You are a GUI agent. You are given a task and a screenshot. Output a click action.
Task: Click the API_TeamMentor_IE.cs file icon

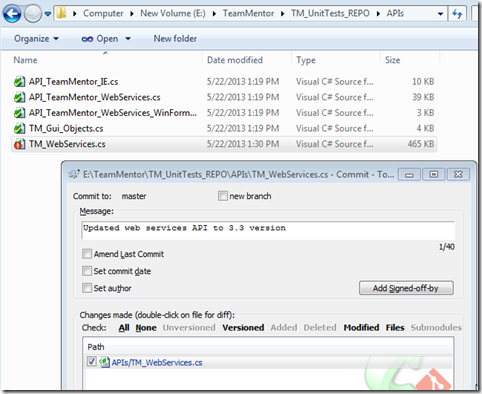tap(19, 82)
